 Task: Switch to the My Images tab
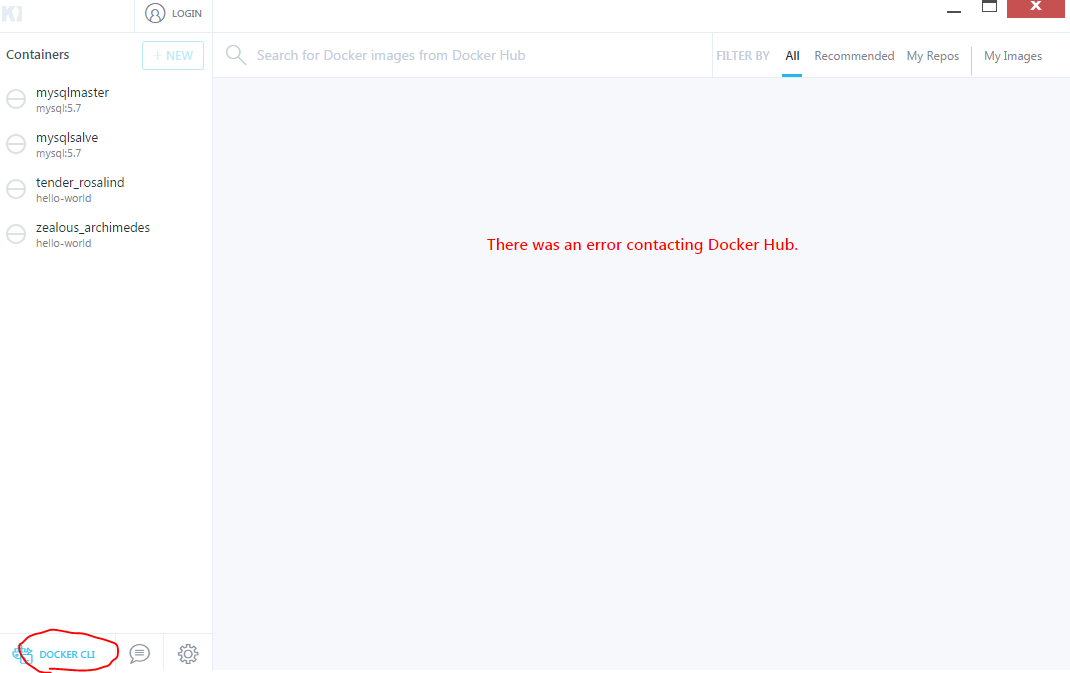1013,56
